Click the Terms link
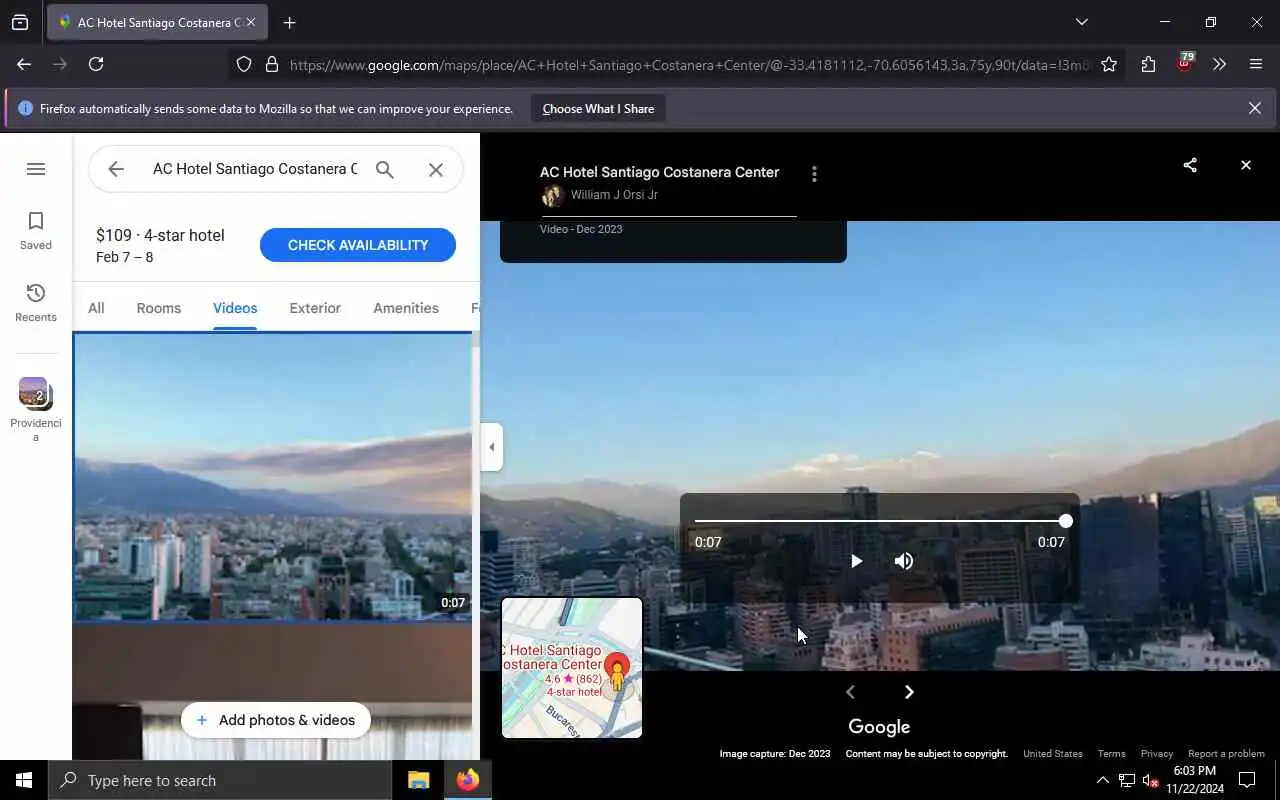The height and width of the screenshot is (800, 1280). pyautogui.click(x=1111, y=754)
